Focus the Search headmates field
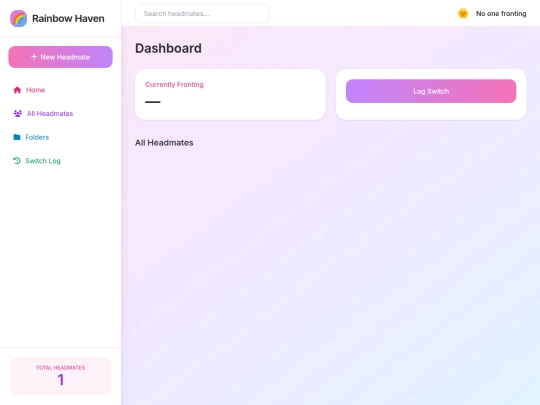This screenshot has height=405, width=540. point(202,14)
